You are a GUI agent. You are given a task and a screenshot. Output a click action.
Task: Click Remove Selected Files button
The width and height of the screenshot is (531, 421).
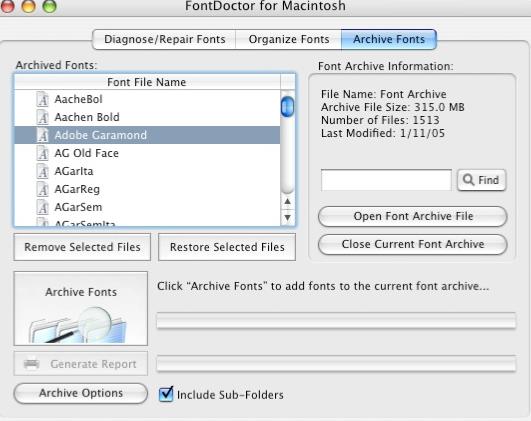tap(82, 247)
